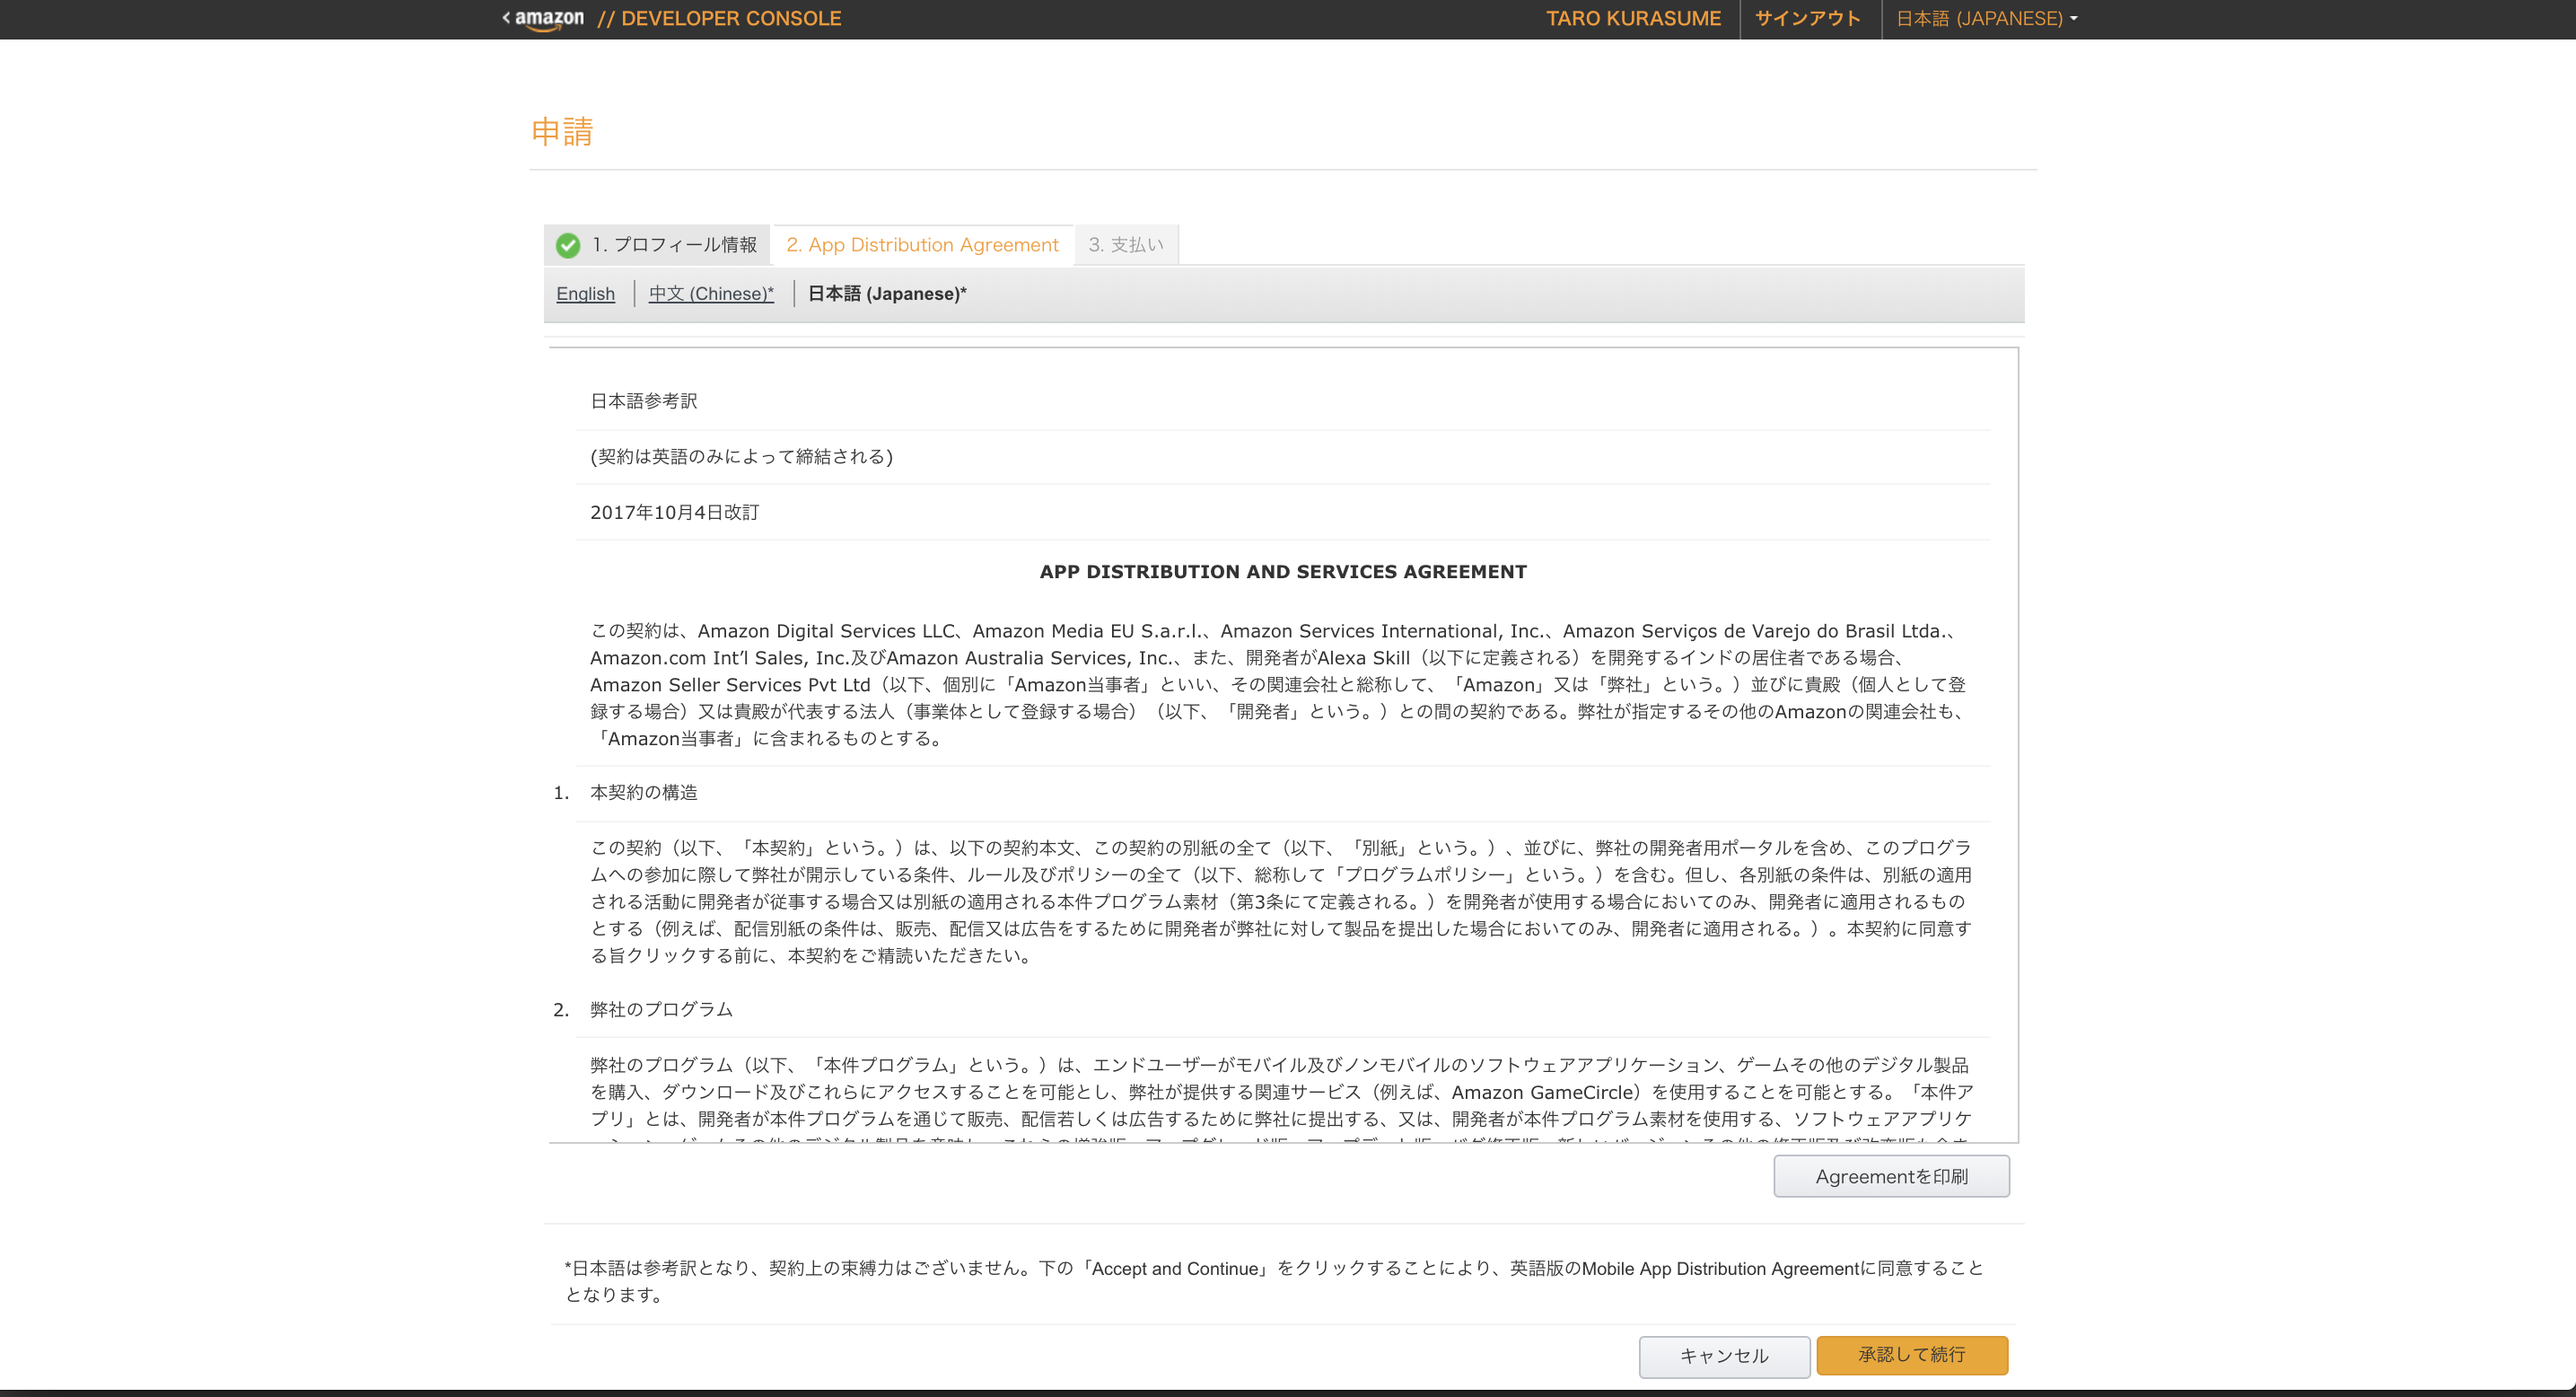Click the サインアウト link
This screenshot has width=2576, height=1397.
[1807, 19]
